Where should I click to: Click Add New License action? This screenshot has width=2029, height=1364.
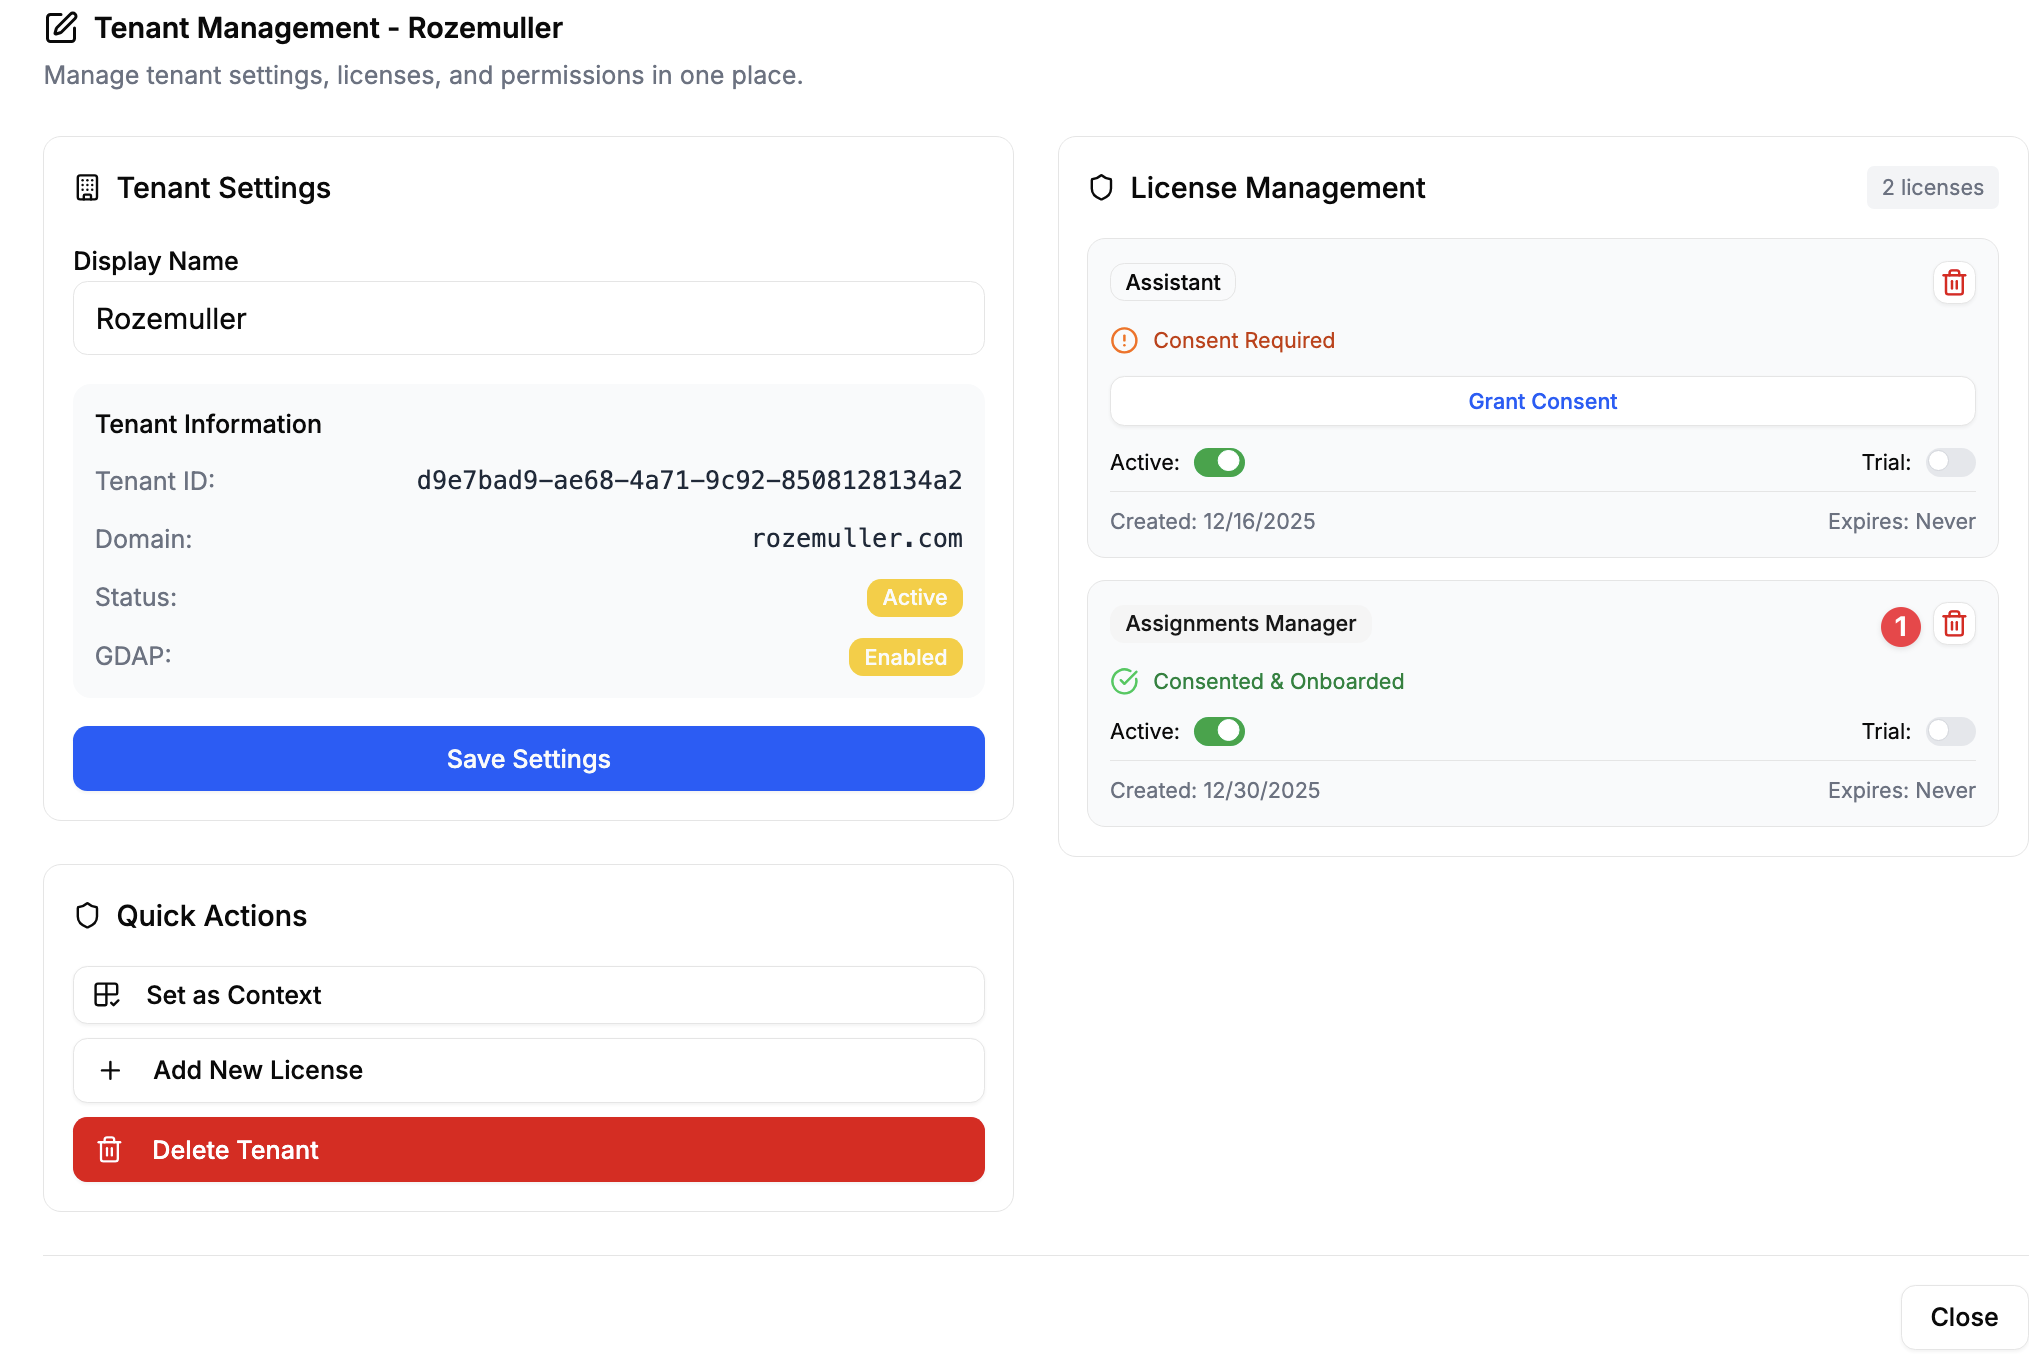(528, 1070)
